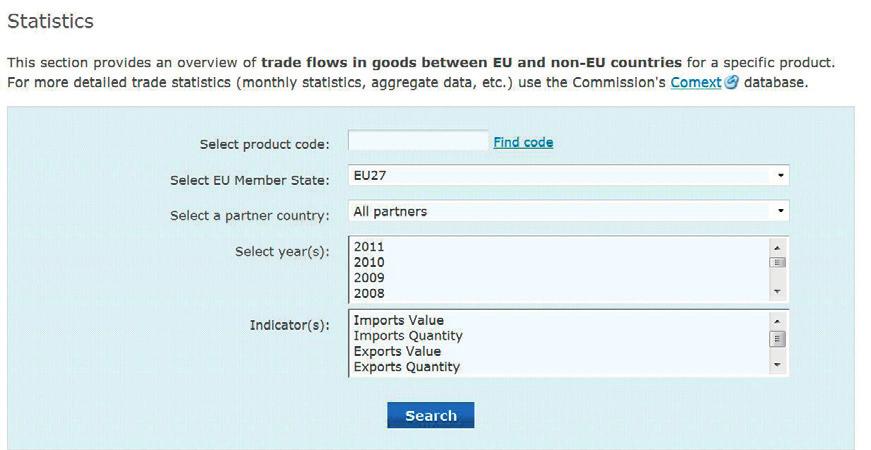This screenshot has height=450, width=871.
Task: Click the indicators list down arrow
Action: (x=777, y=365)
